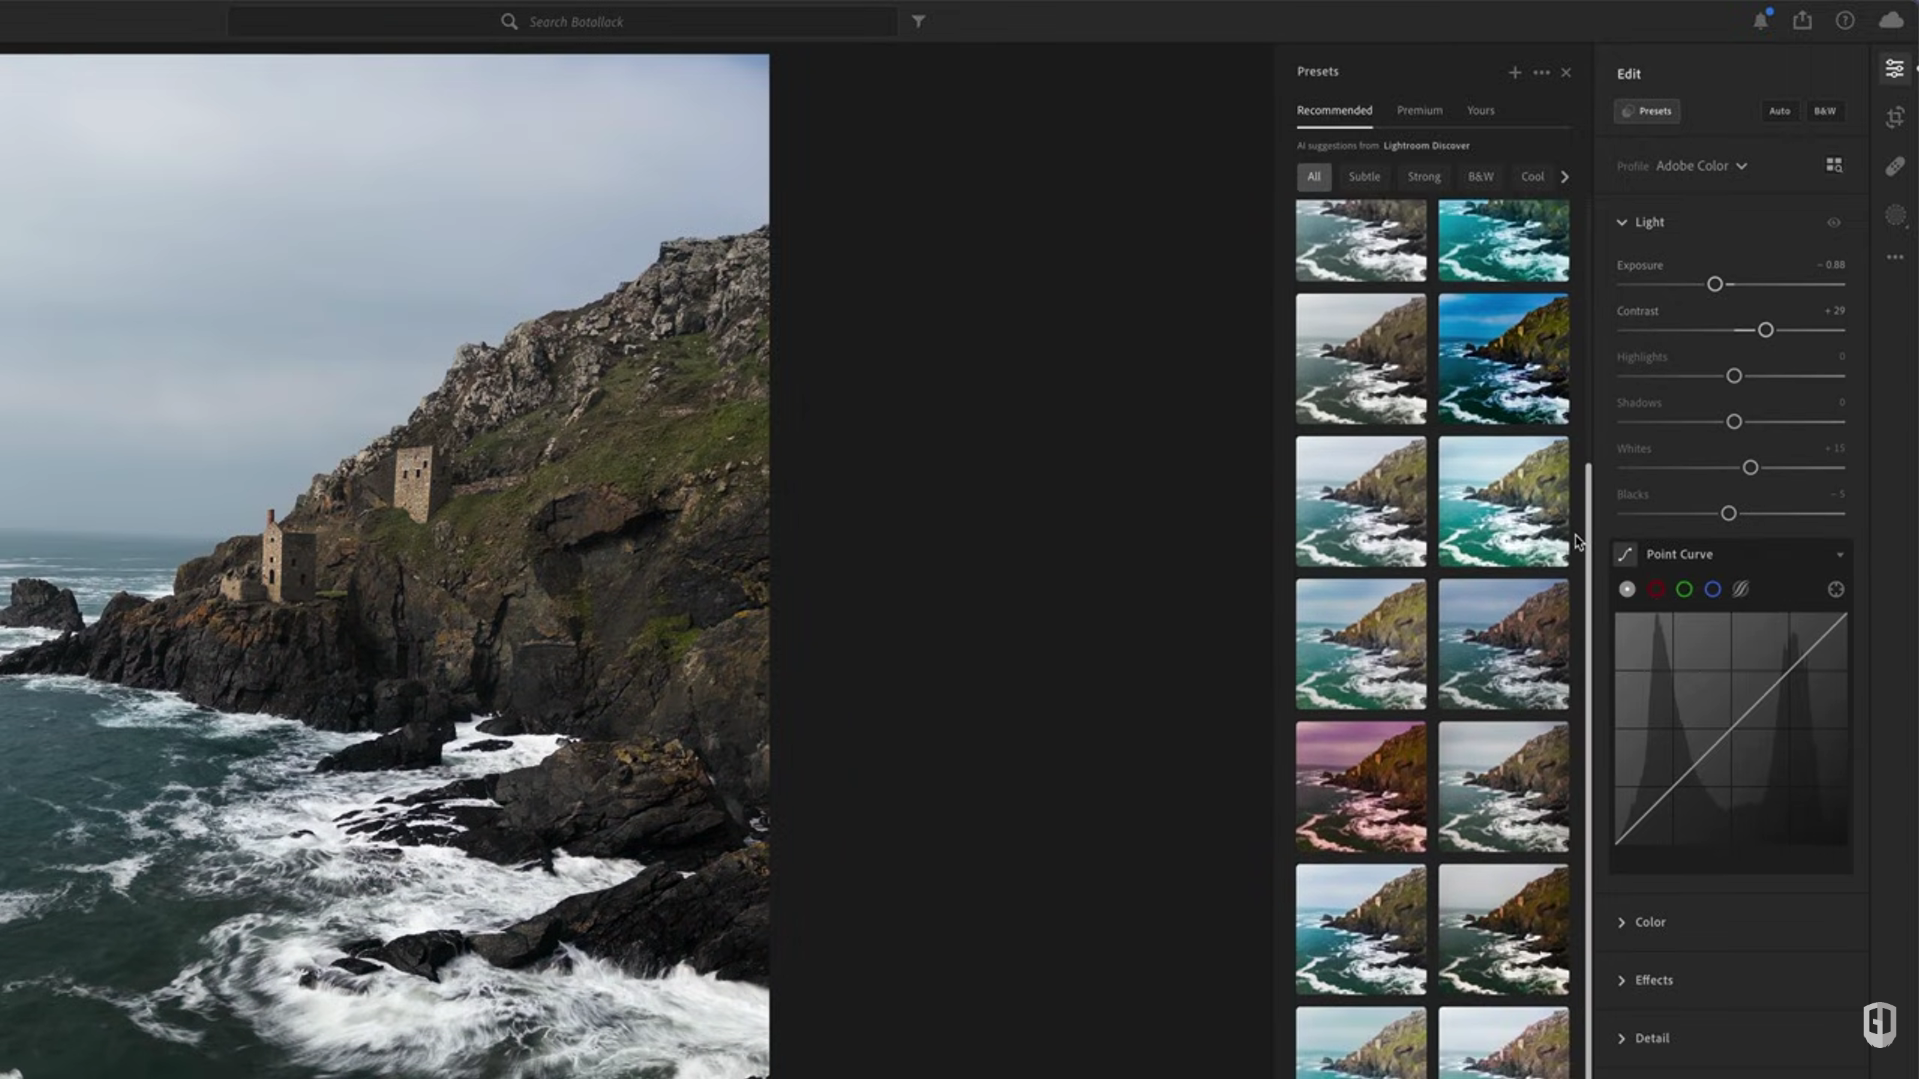
Task: Close the Presets panel
Action: tap(1566, 72)
